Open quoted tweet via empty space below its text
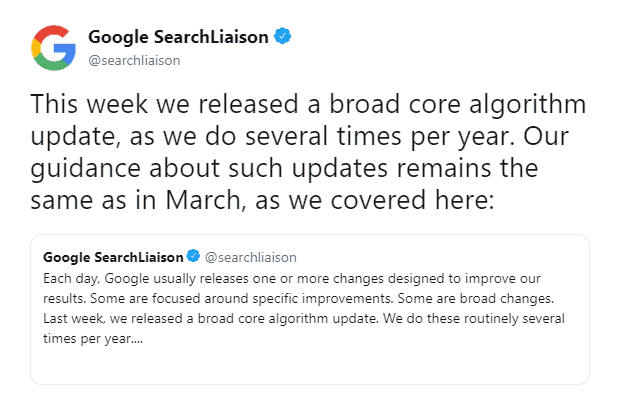This screenshot has width=629, height=394. pyautogui.click(x=310, y=365)
